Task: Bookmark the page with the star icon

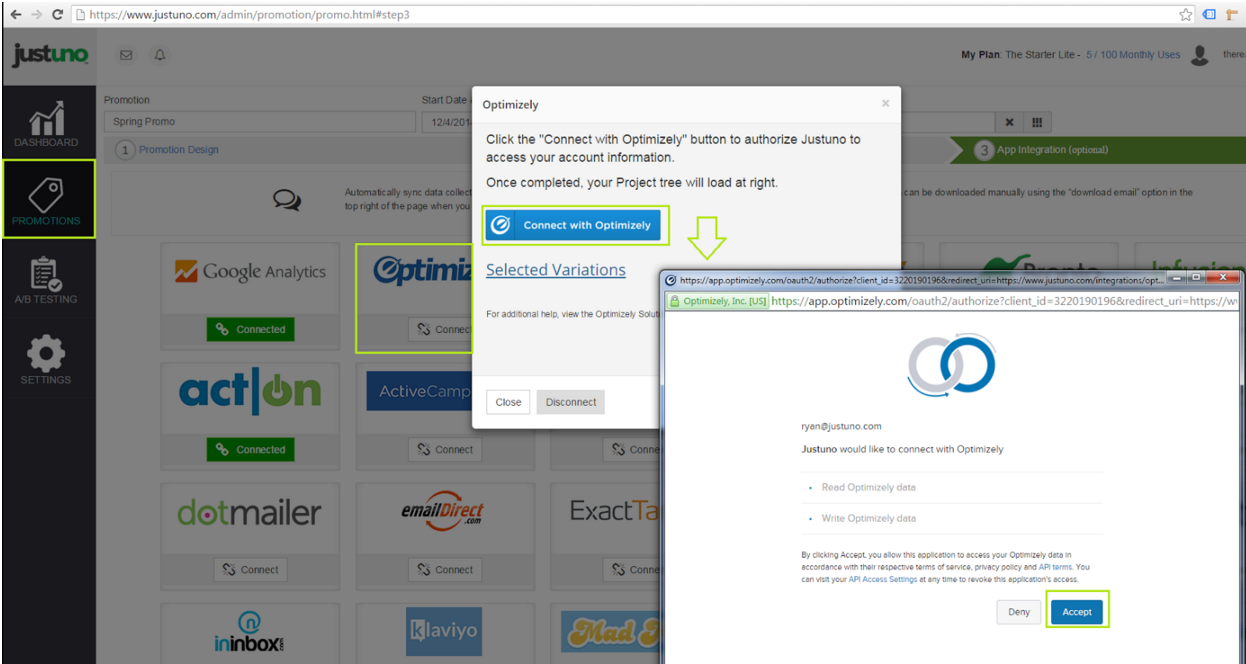Action: 1184,14
